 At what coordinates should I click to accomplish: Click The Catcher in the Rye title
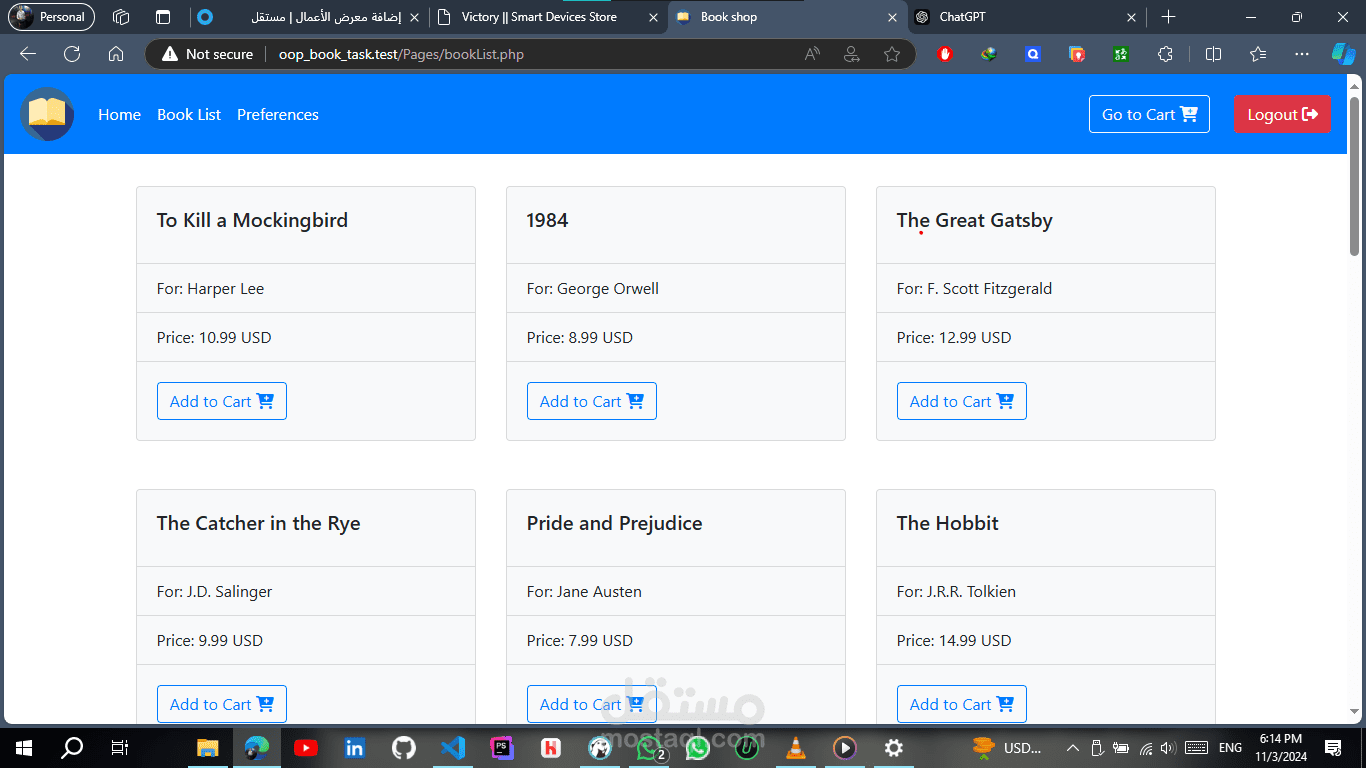[x=258, y=523]
